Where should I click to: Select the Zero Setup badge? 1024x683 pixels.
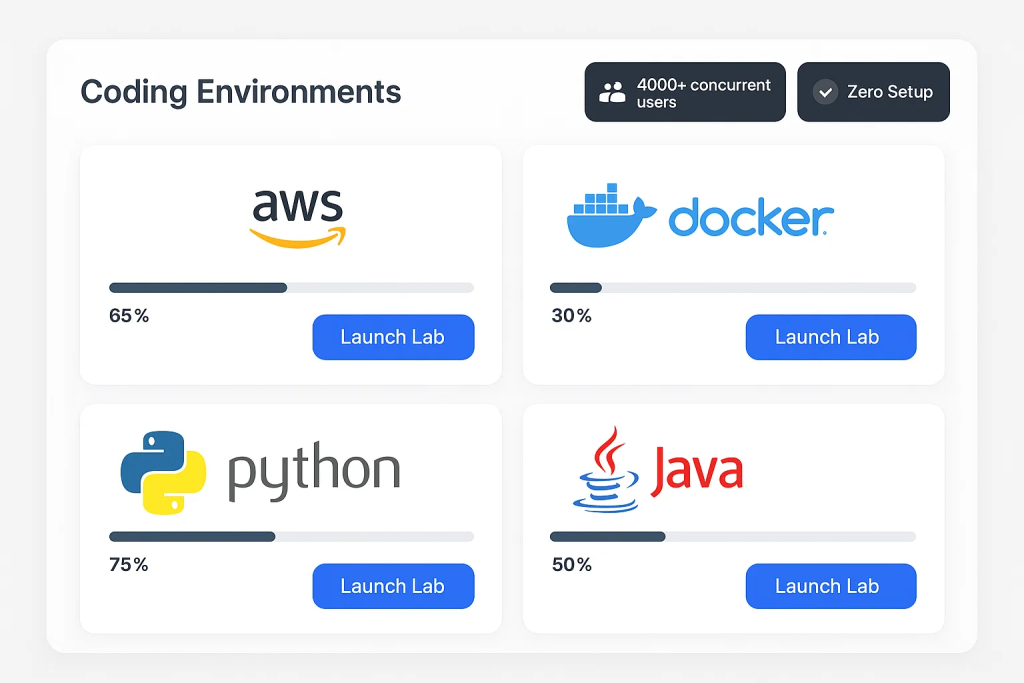pyautogui.click(x=873, y=92)
